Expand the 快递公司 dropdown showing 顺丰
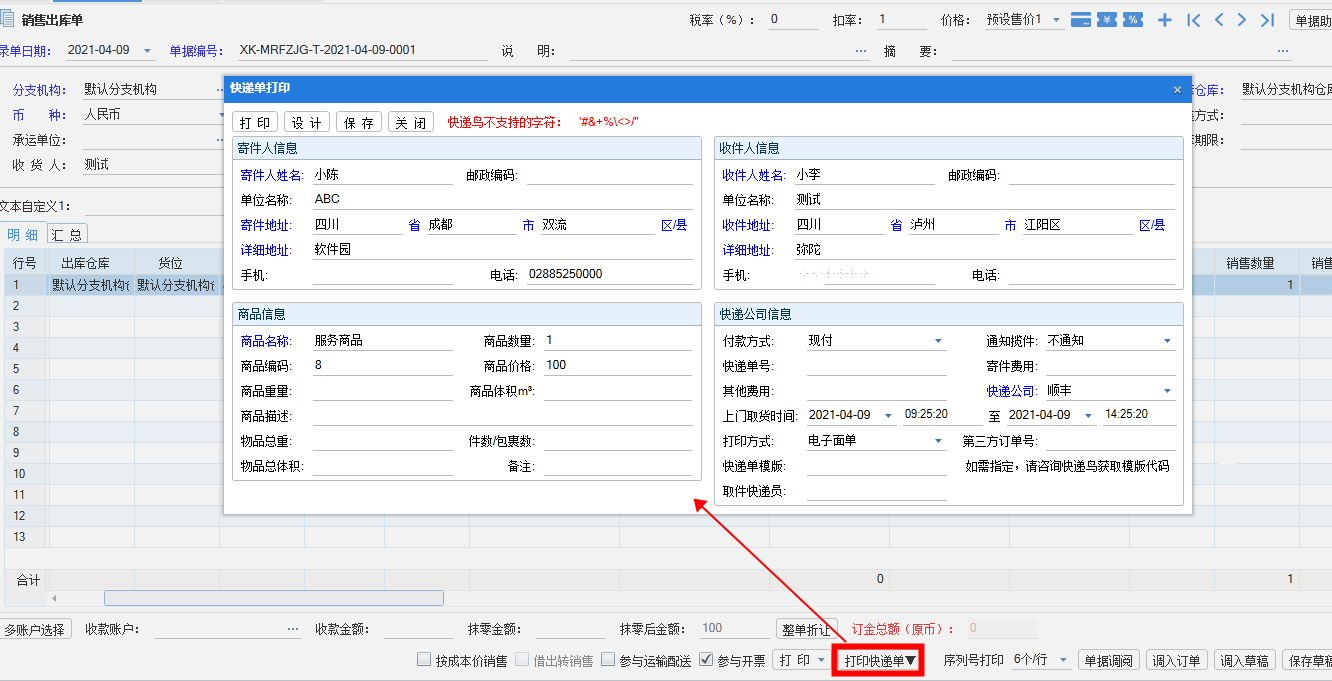This screenshot has width=1332, height=681. click(1167, 391)
